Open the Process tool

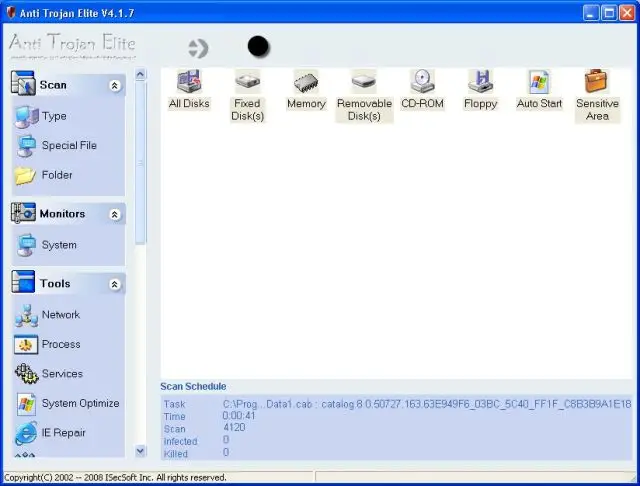pos(47,345)
